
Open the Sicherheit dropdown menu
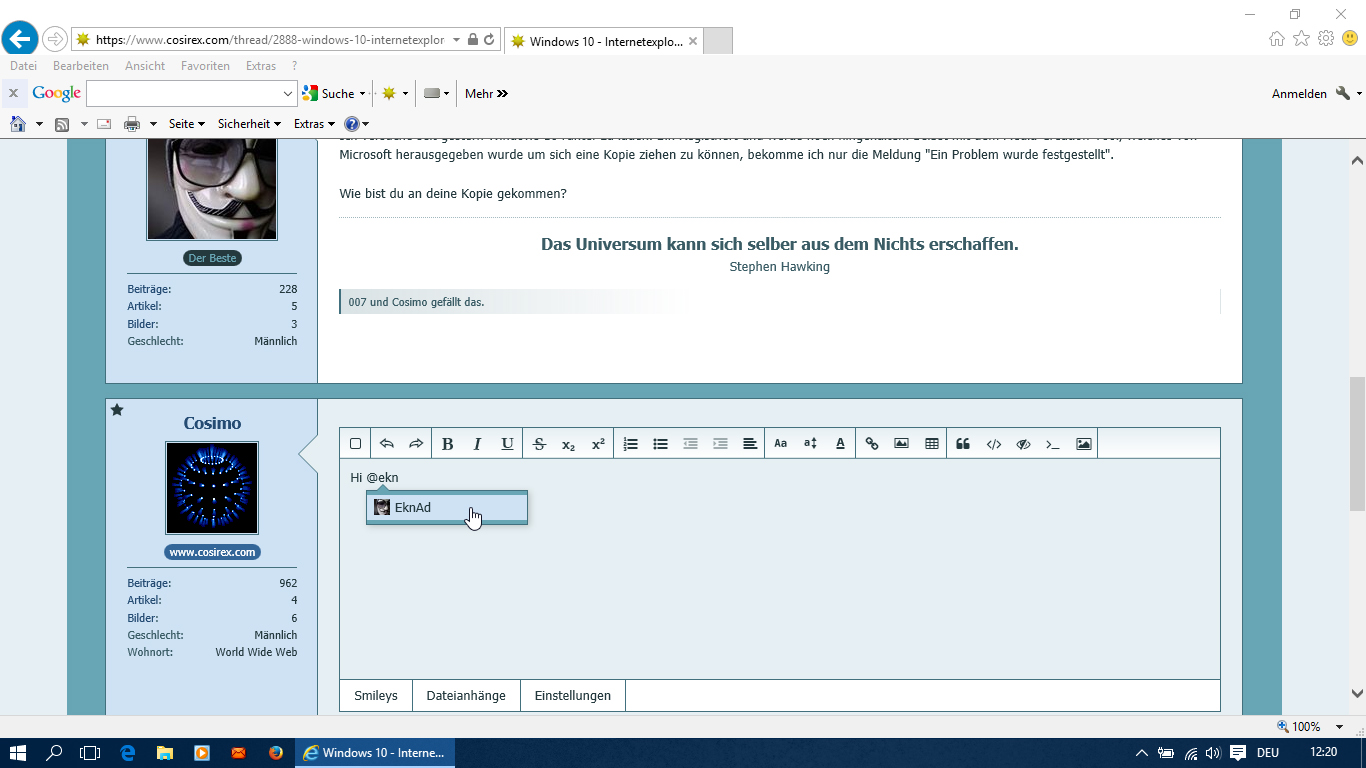250,124
